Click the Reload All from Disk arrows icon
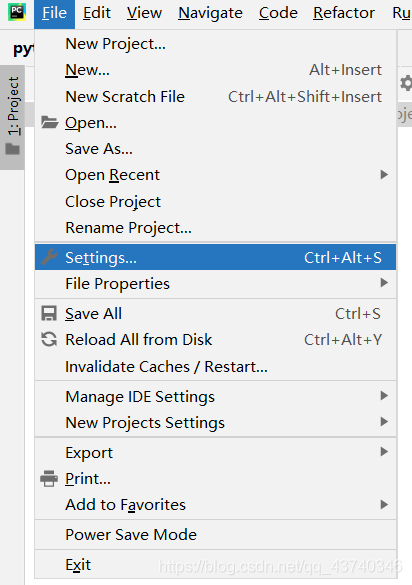Screen dimensions: 412x585 coord(49,340)
